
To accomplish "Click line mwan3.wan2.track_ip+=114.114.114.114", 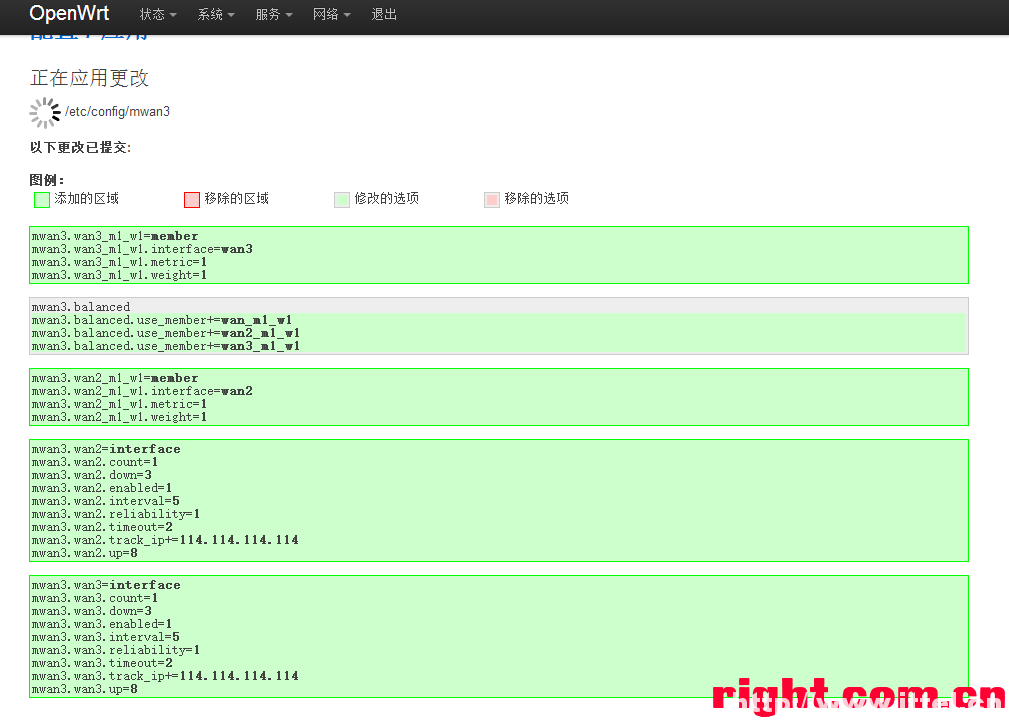I will tap(165, 540).
